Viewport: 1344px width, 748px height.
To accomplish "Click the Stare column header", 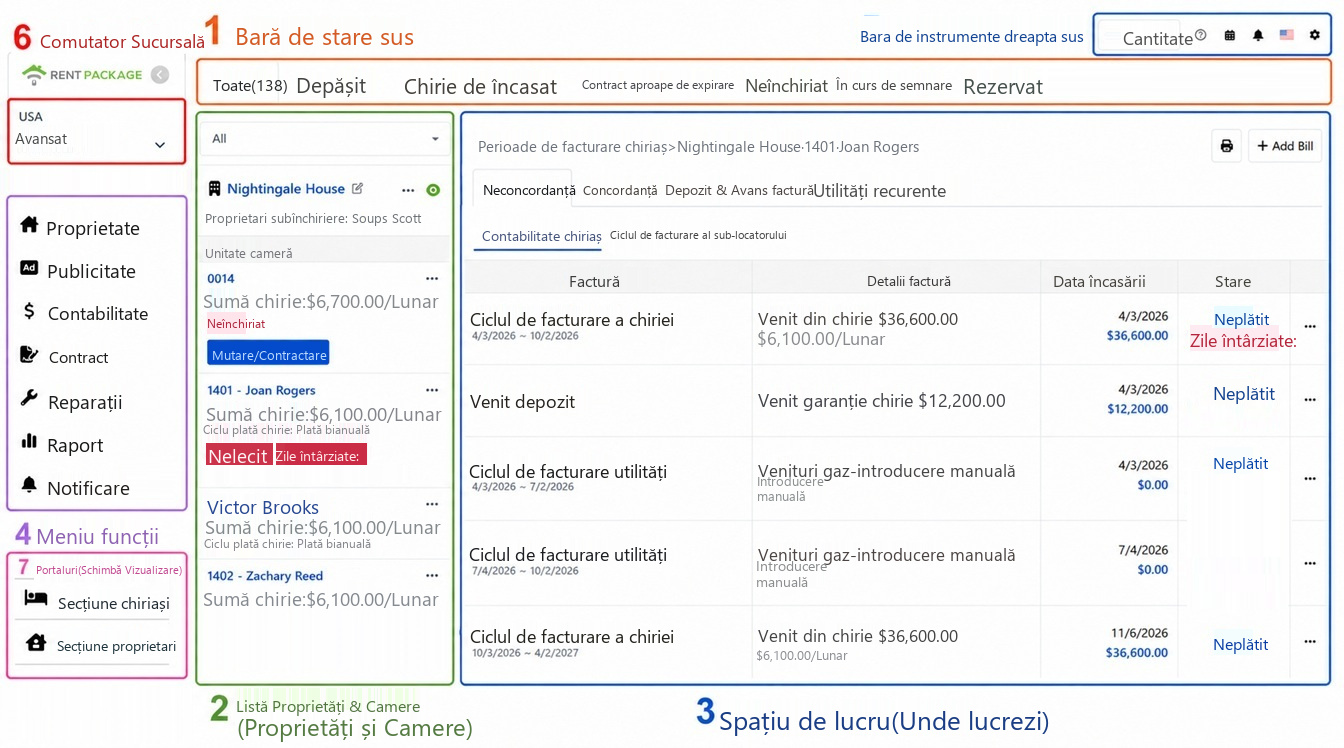I will pyautogui.click(x=1233, y=281).
